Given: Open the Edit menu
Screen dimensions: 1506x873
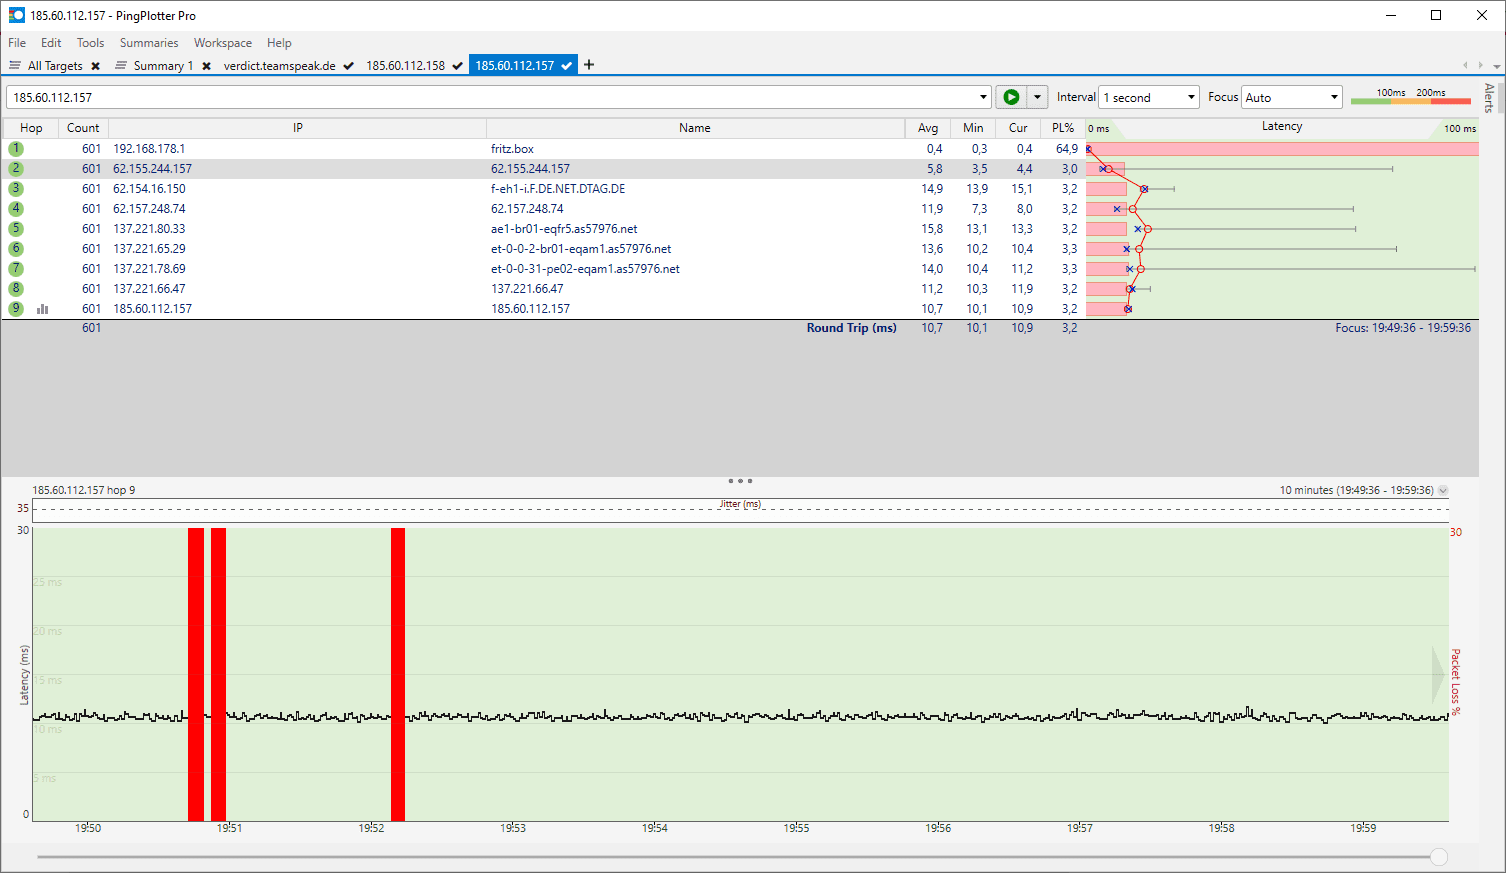Looking at the screenshot, I should tap(51, 43).
